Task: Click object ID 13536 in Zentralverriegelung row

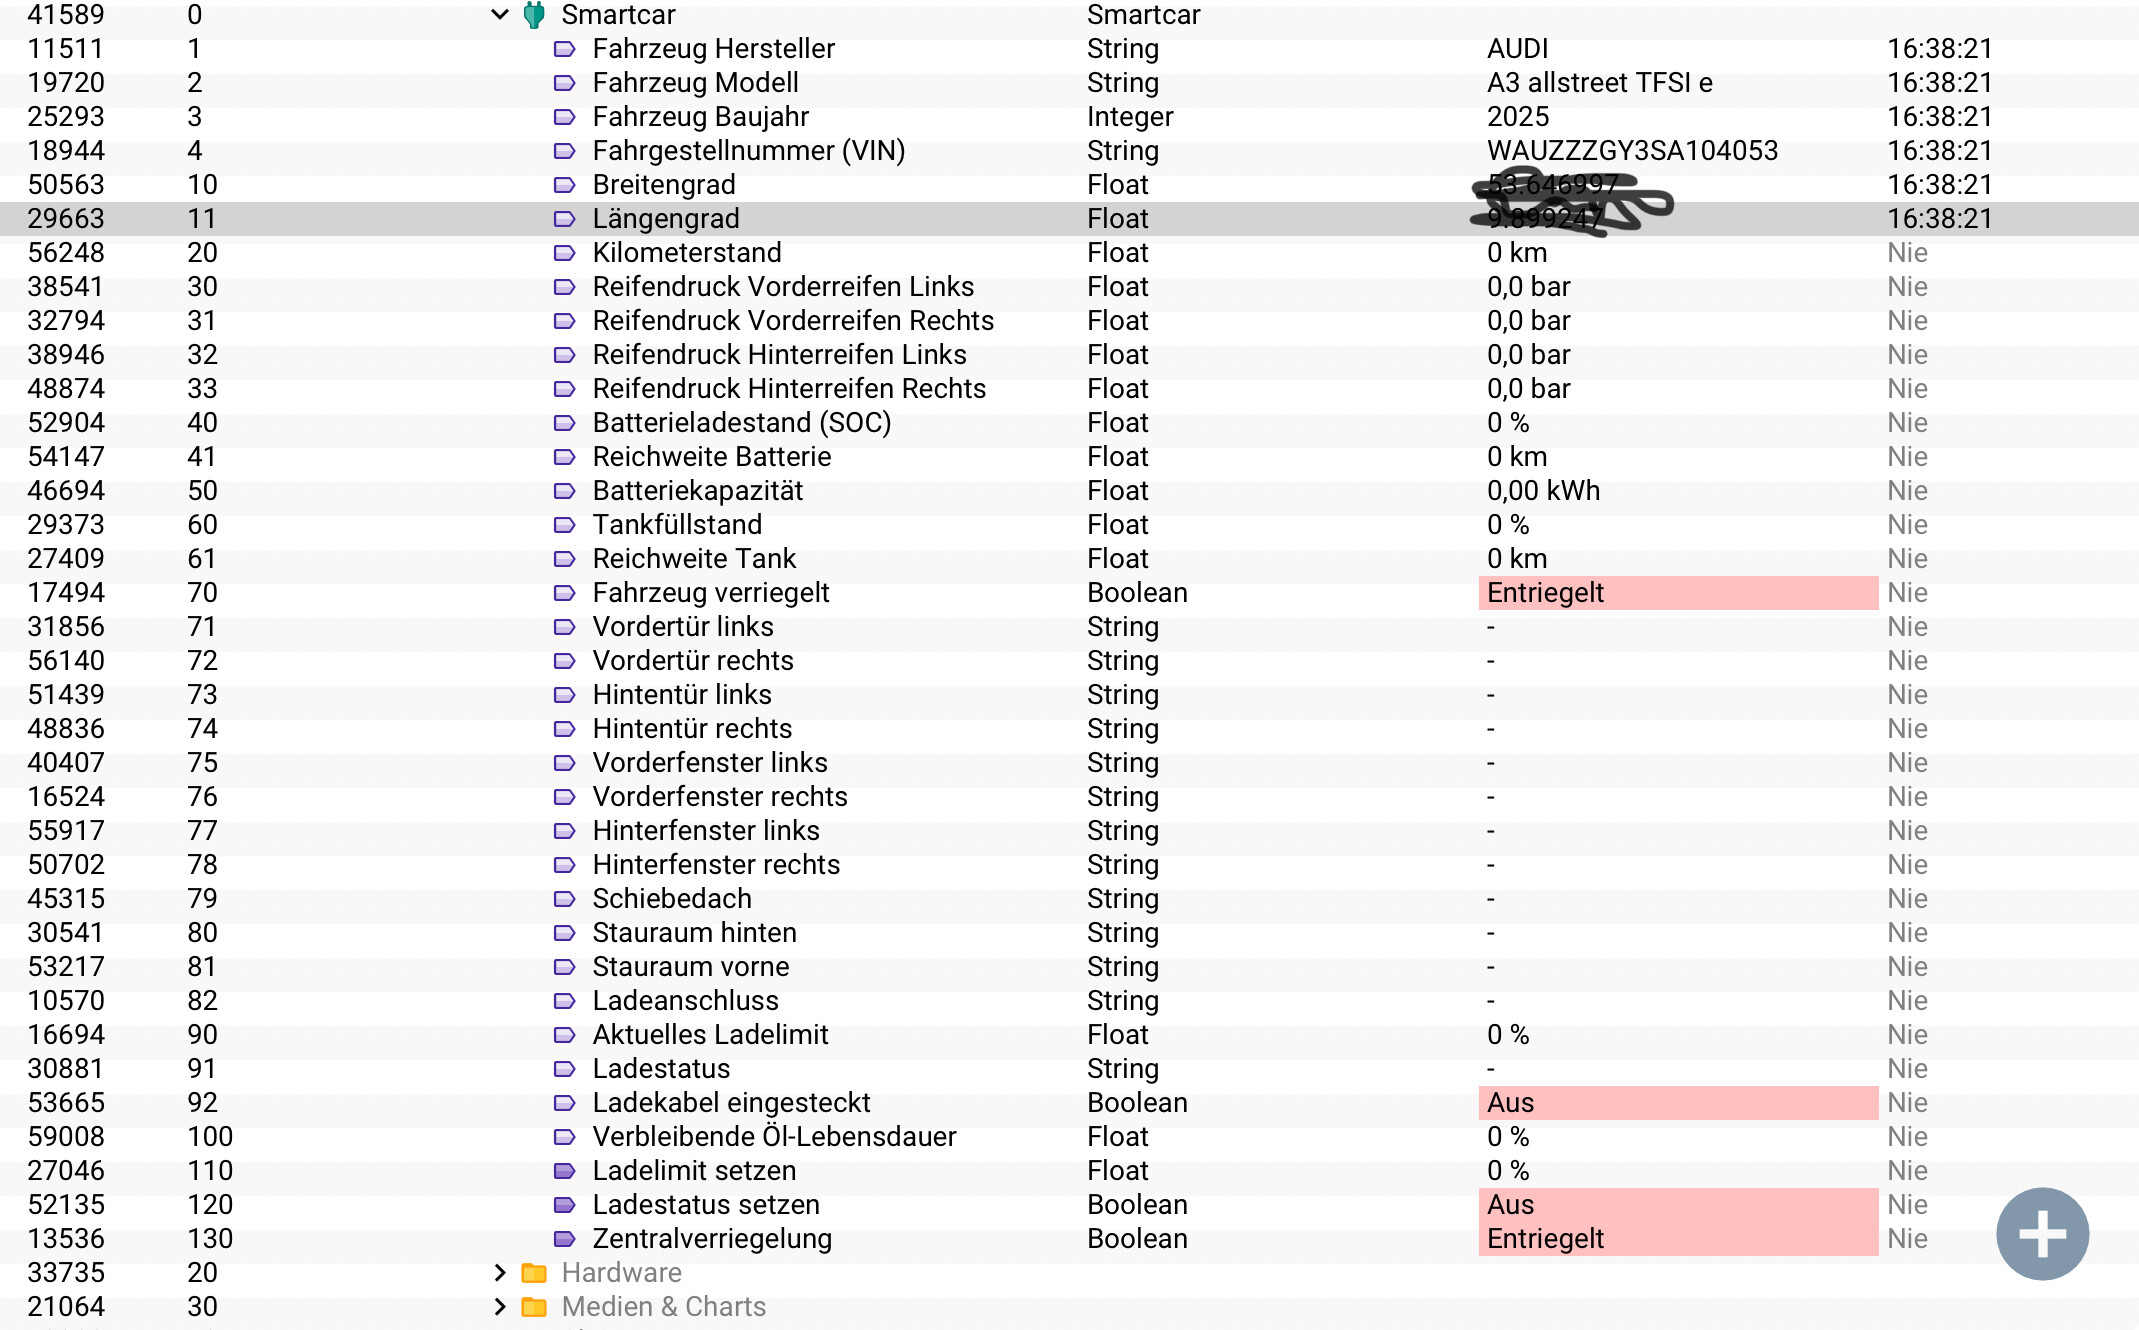Action: pyautogui.click(x=66, y=1239)
